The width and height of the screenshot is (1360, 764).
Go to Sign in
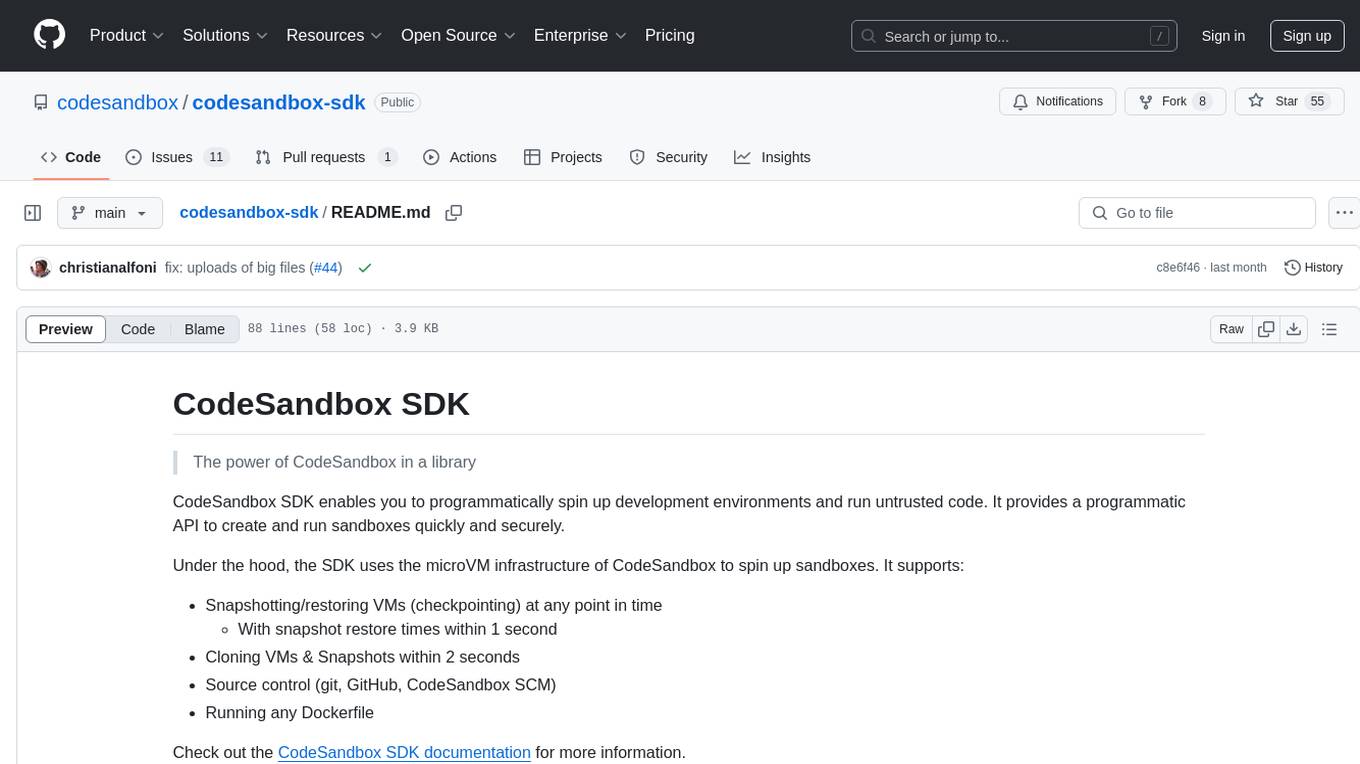pyautogui.click(x=1223, y=36)
